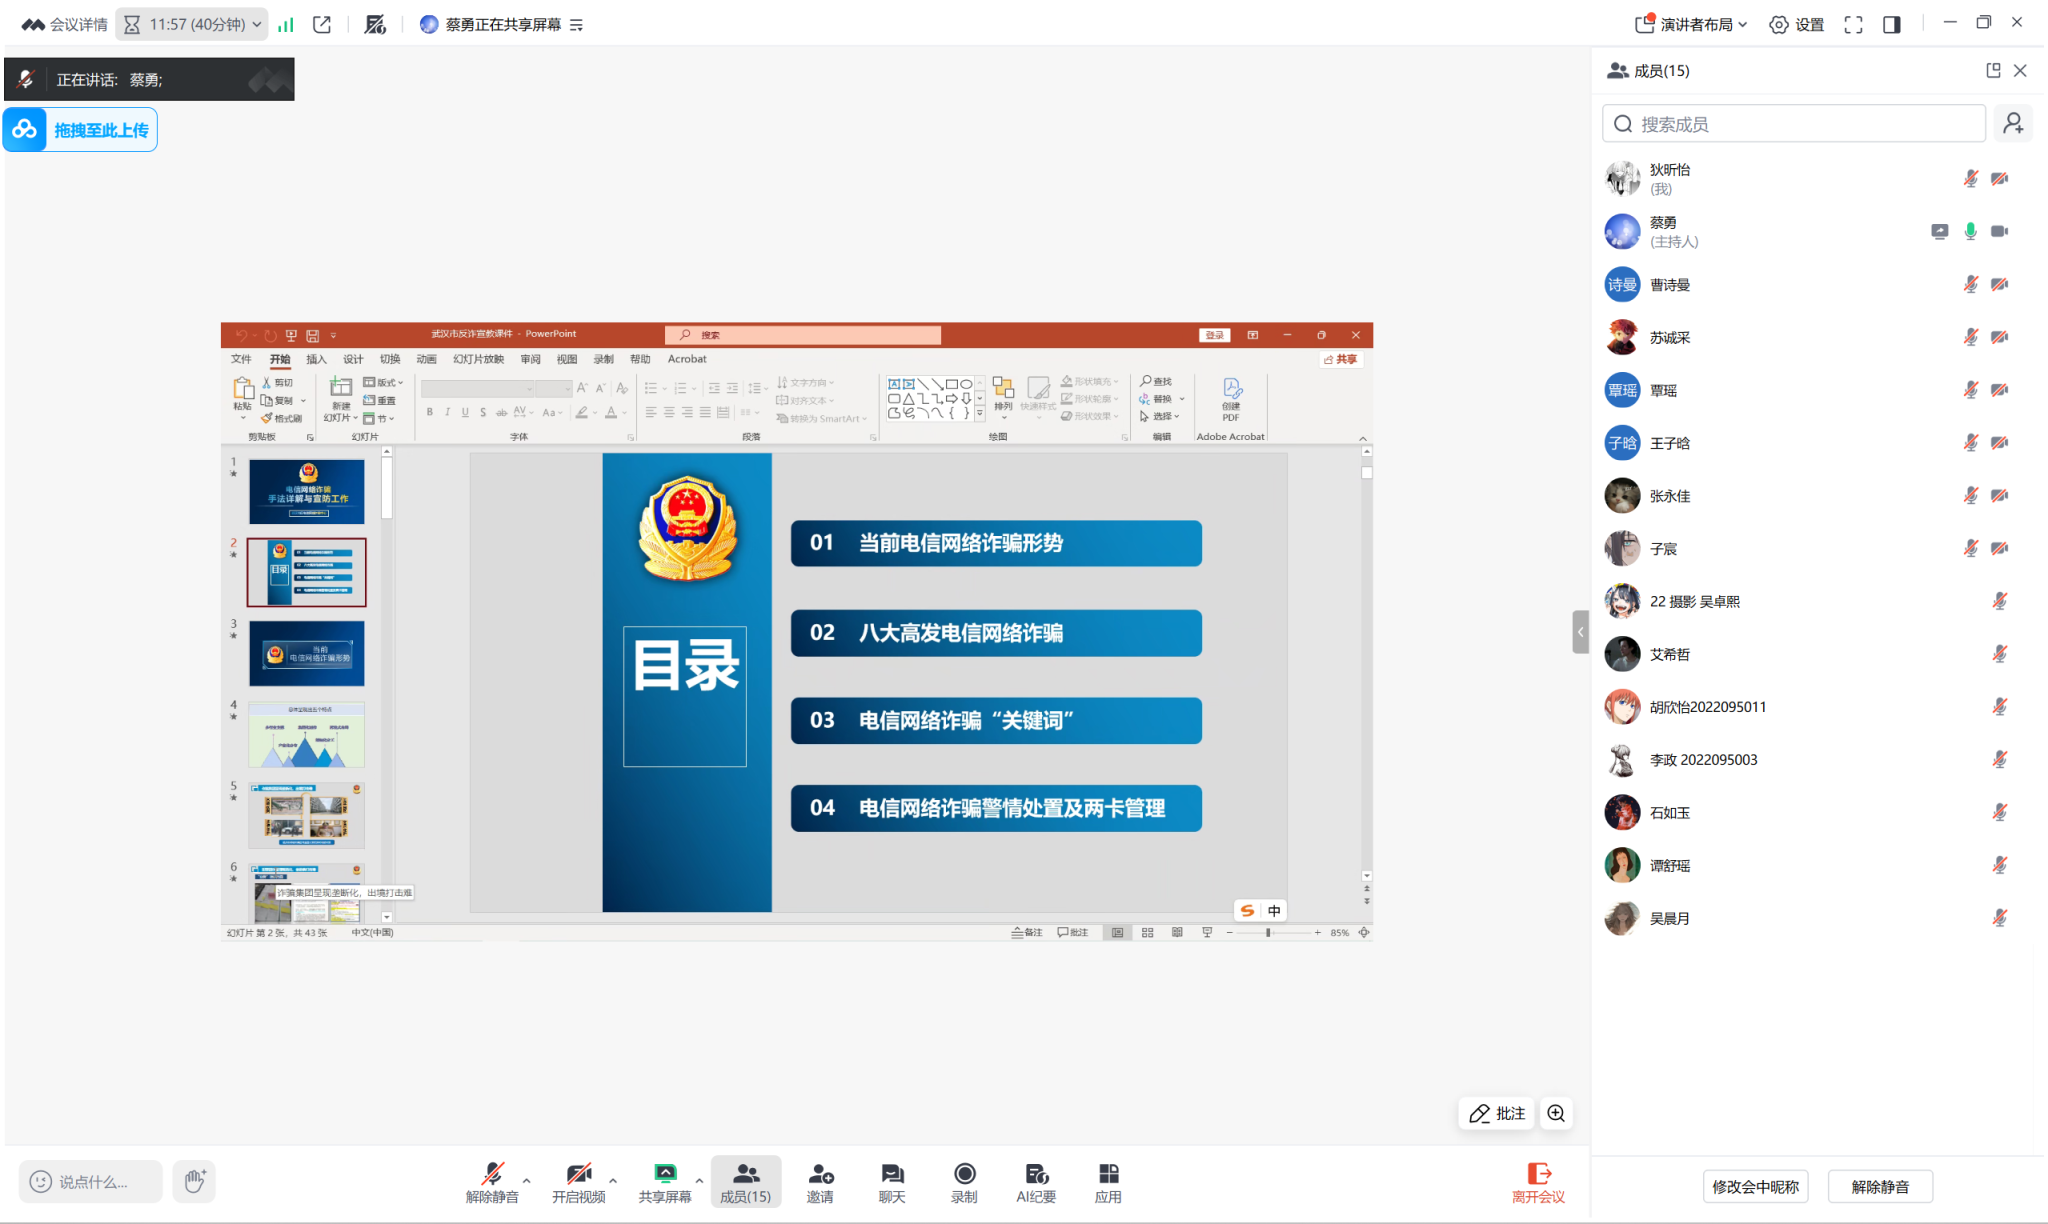Image resolution: width=2048 pixels, height=1224 pixels.
Task: Open the AI纪要 meeting notes tool
Action: [1036, 1181]
